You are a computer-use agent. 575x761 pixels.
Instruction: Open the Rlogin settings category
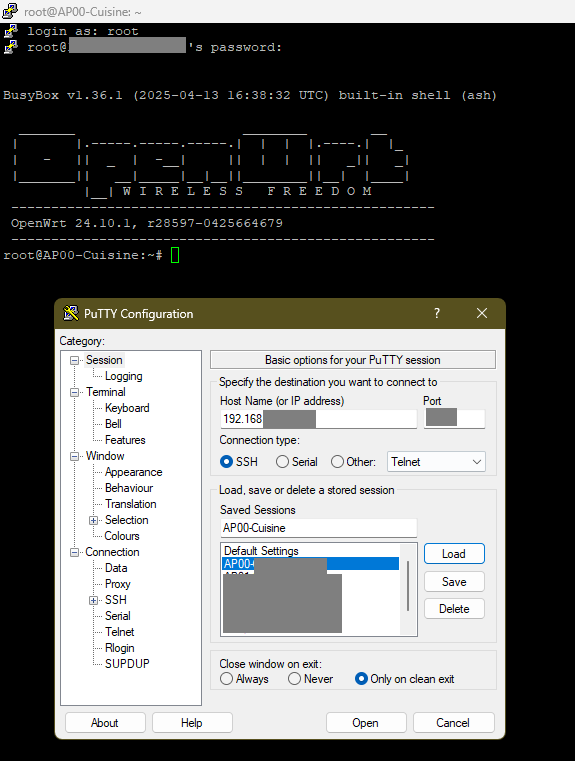click(119, 648)
